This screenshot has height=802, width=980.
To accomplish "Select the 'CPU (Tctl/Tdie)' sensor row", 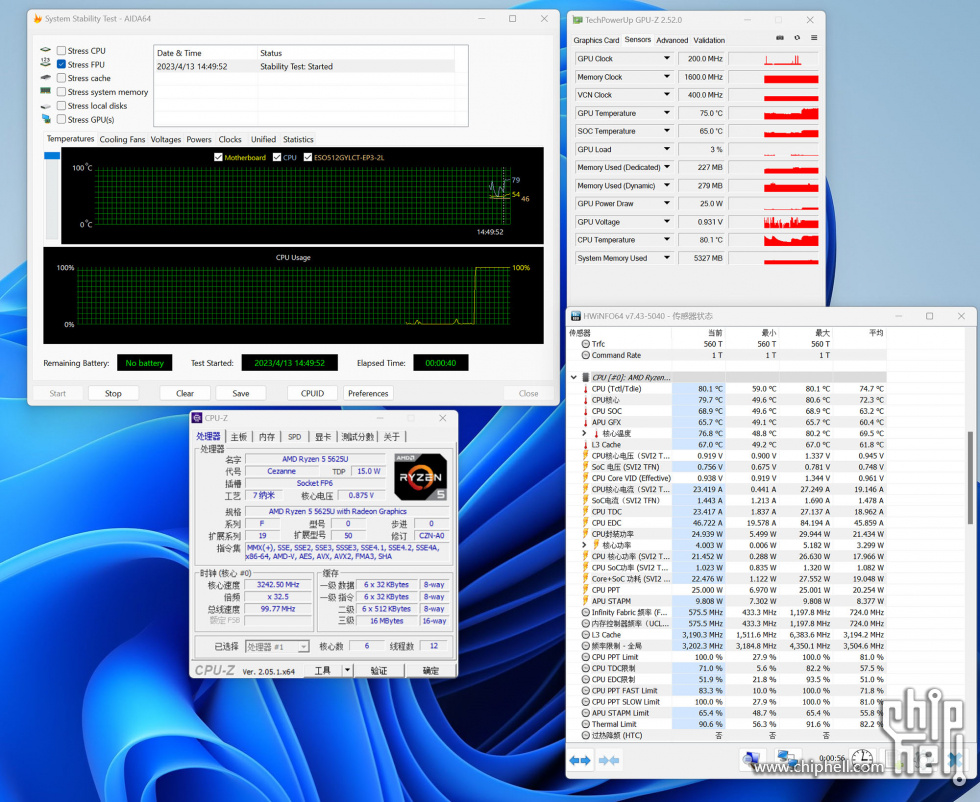I will point(729,389).
